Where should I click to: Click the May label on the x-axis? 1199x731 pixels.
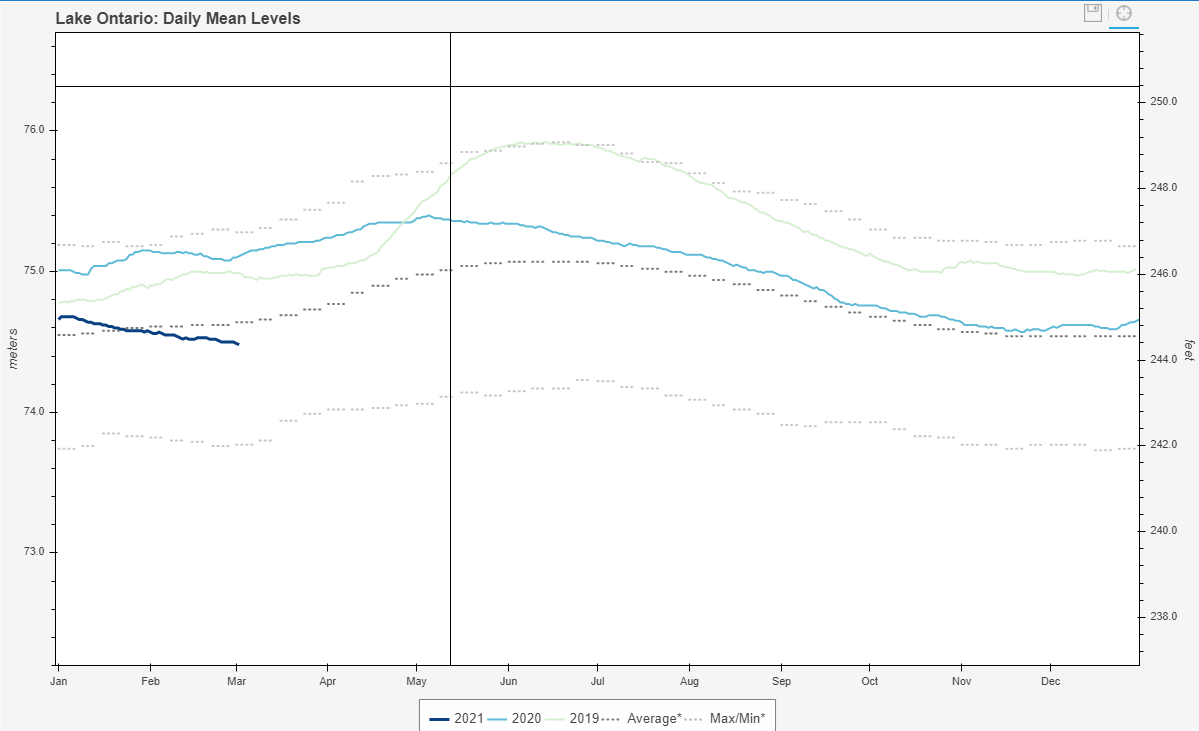click(417, 681)
